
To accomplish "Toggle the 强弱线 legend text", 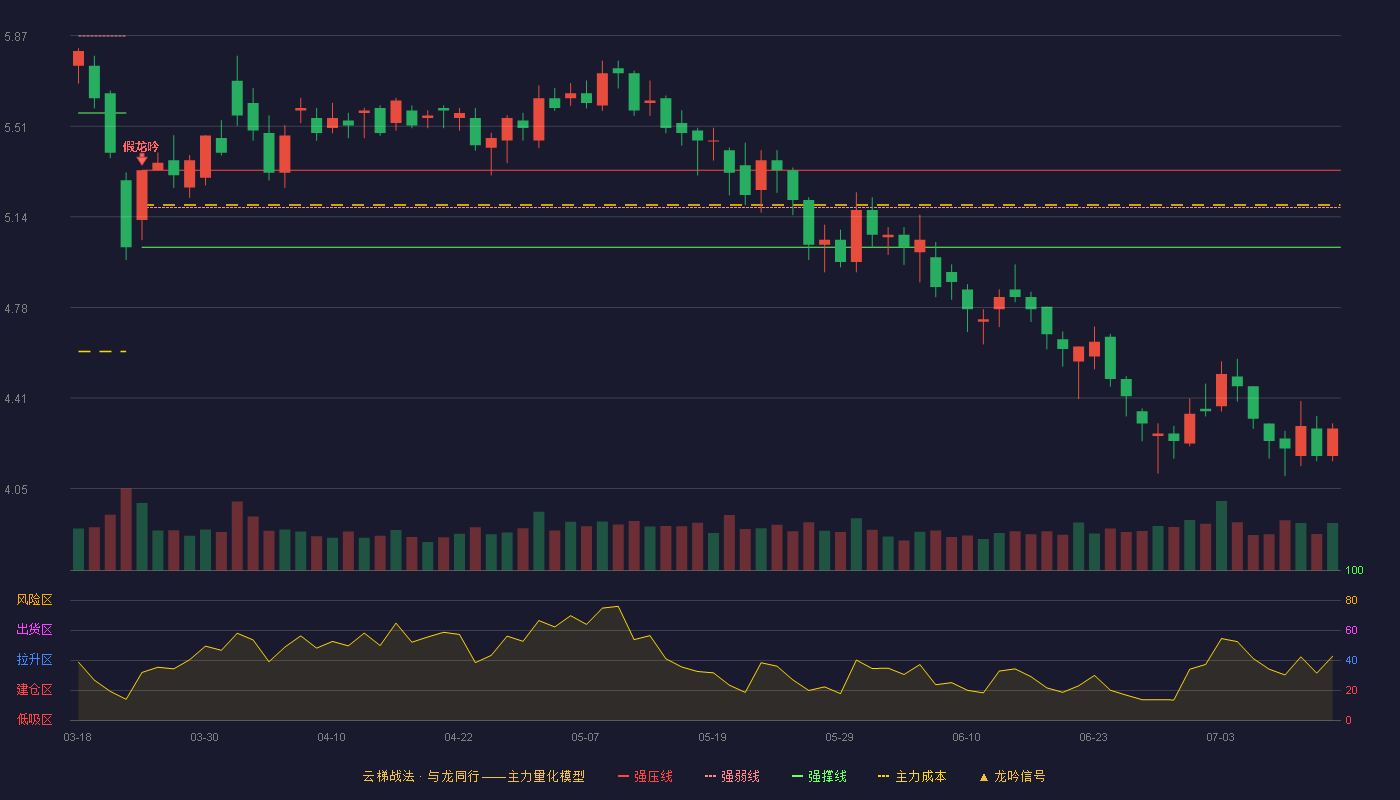I will pyautogui.click(x=740, y=776).
